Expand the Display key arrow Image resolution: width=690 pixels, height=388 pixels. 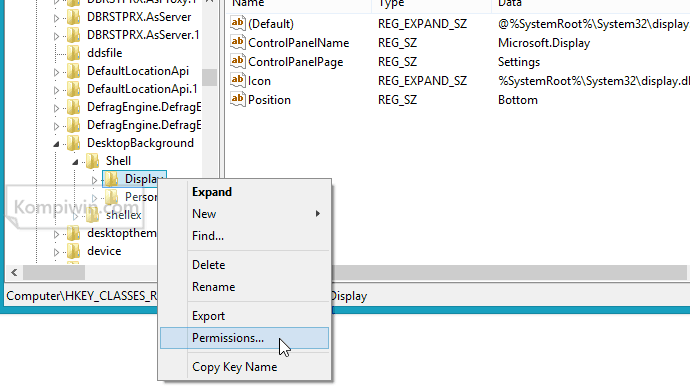point(94,180)
